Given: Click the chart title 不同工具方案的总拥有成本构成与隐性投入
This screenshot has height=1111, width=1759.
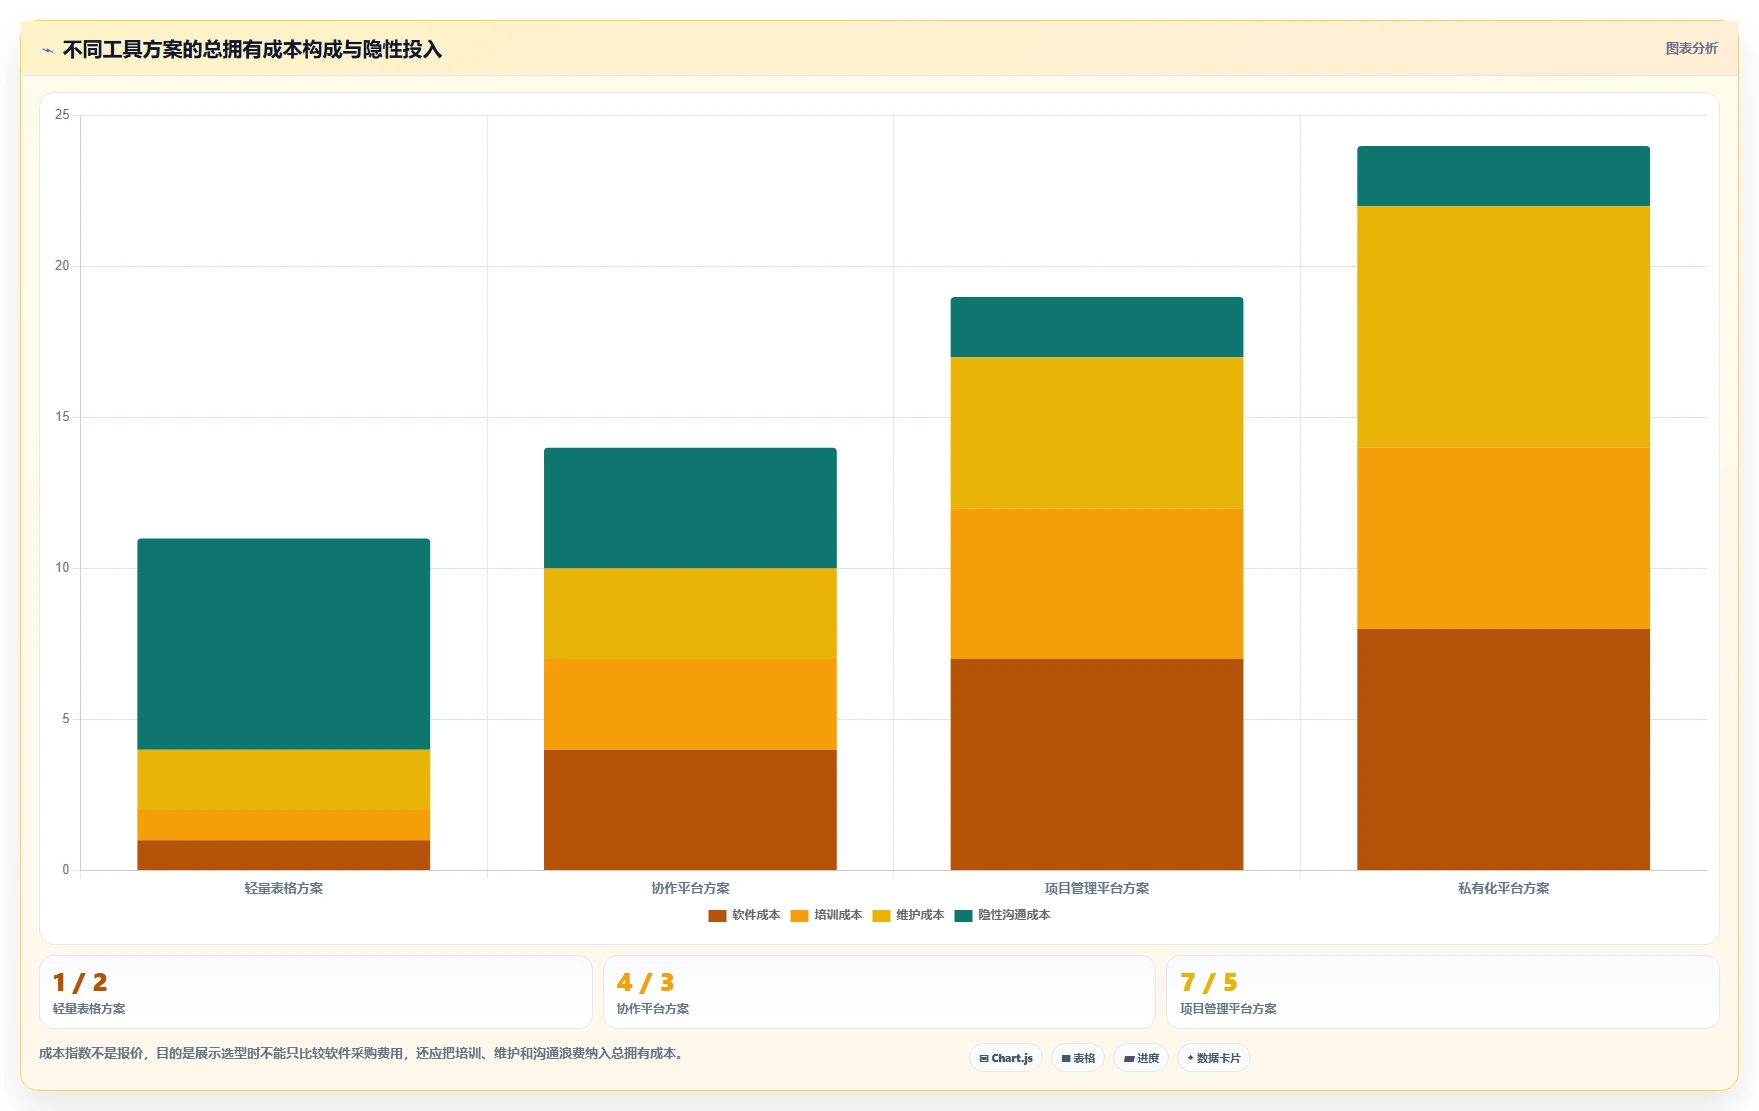Looking at the screenshot, I should 252,49.
